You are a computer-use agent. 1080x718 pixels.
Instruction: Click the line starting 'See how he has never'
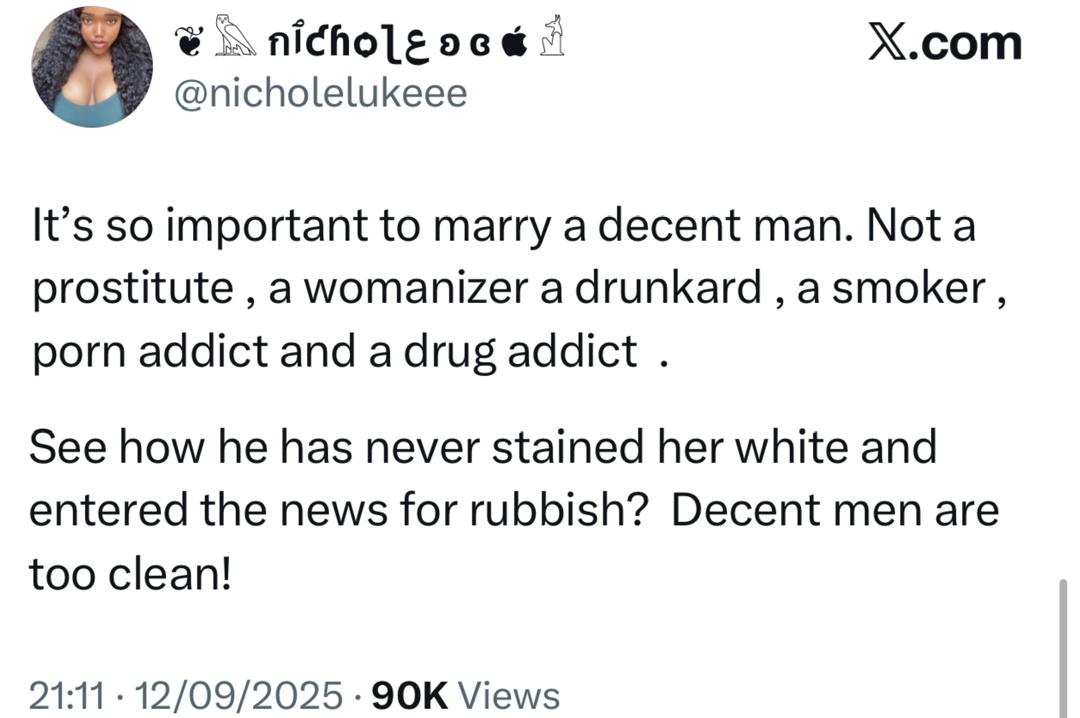(x=483, y=447)
